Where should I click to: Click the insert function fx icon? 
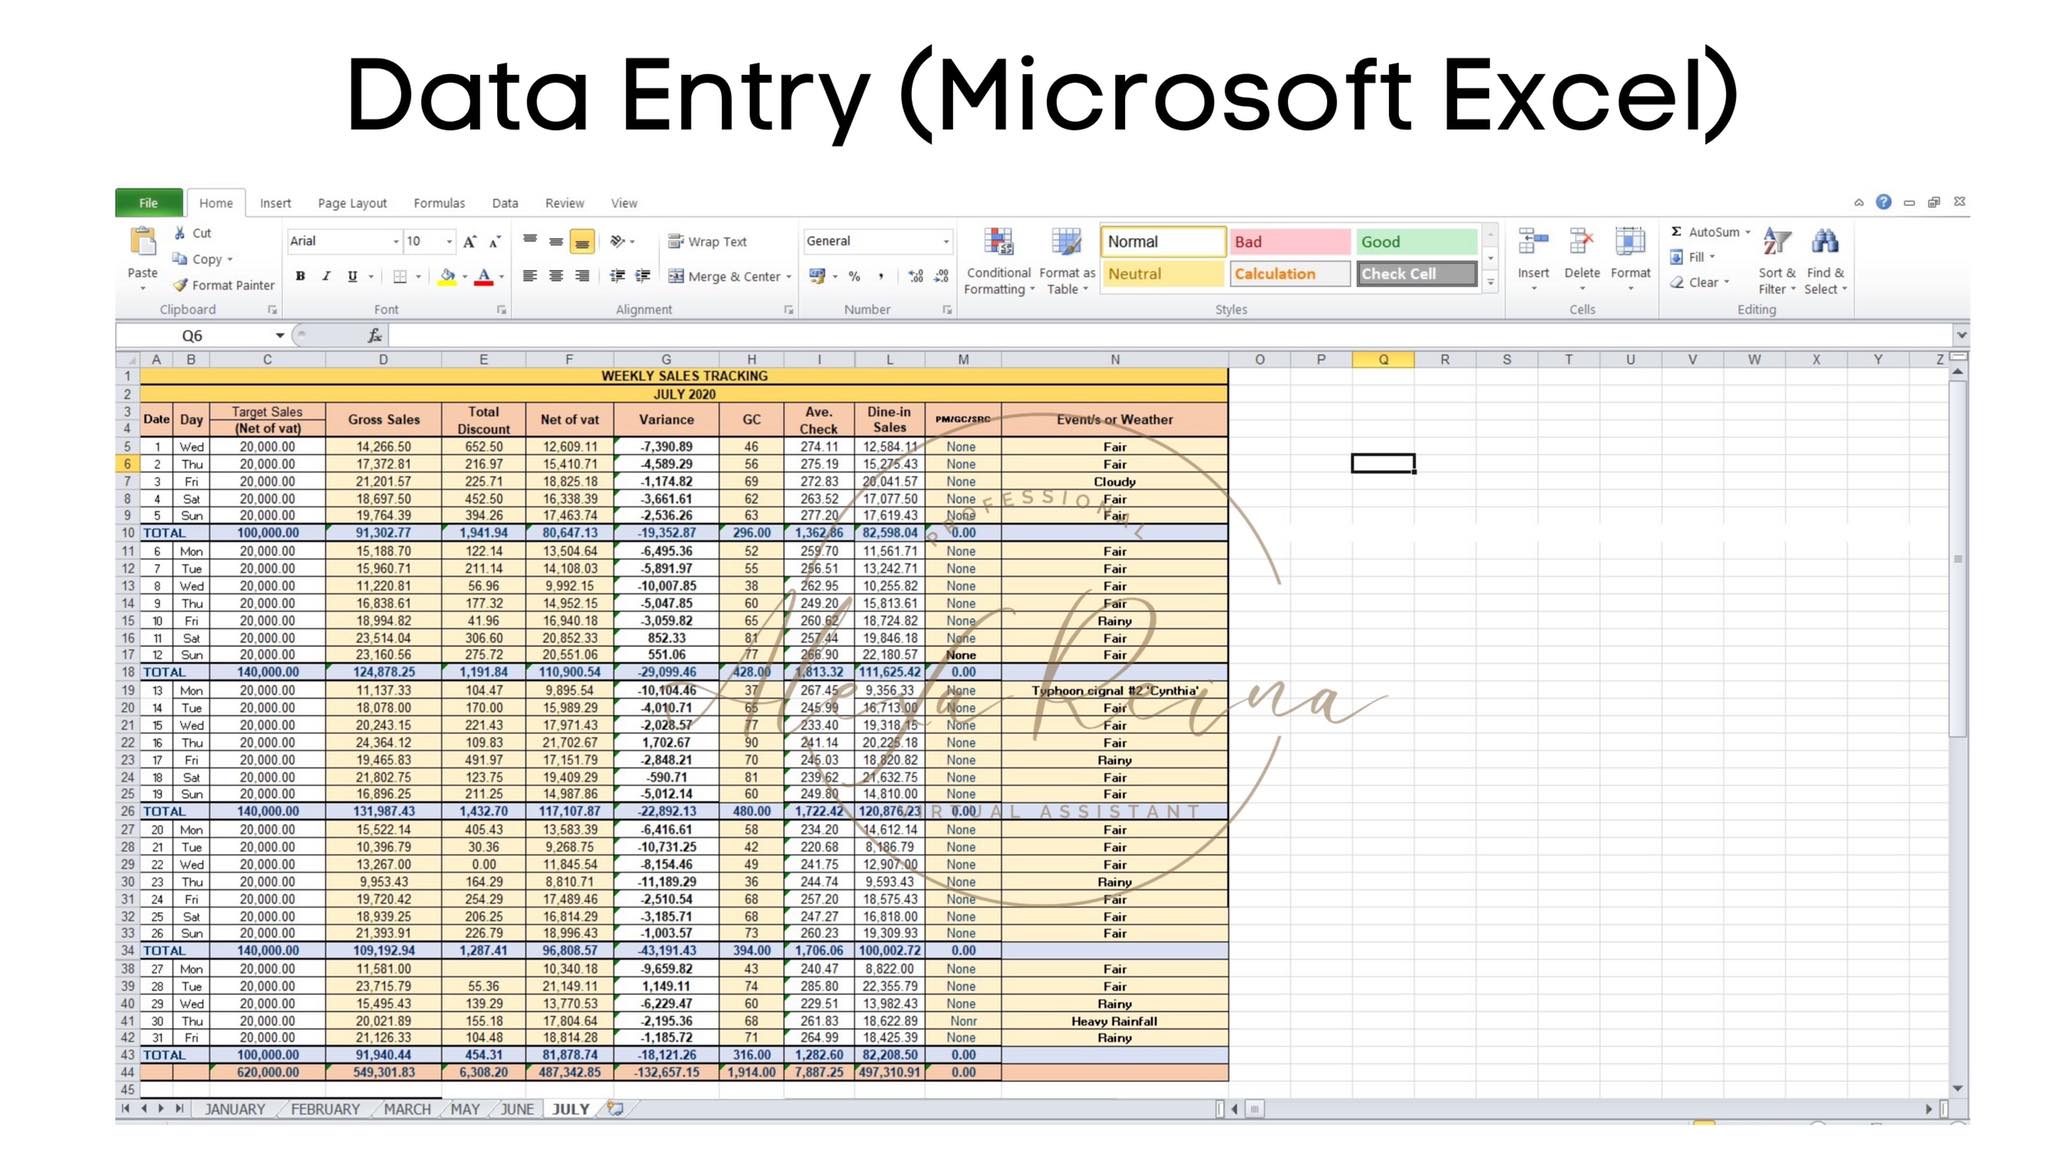375,336
